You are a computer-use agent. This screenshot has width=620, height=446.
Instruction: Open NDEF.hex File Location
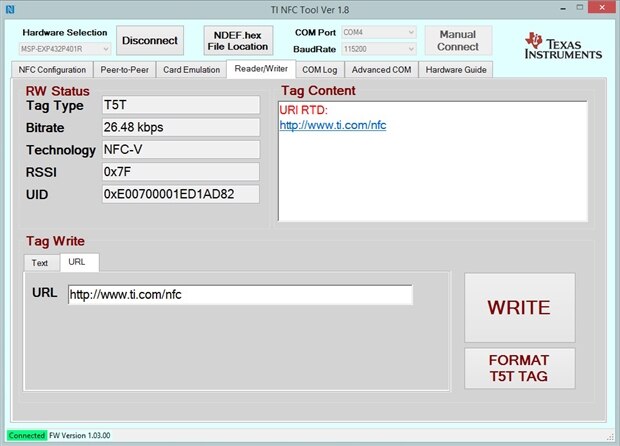pyautogui.click(x=238, y=40)
